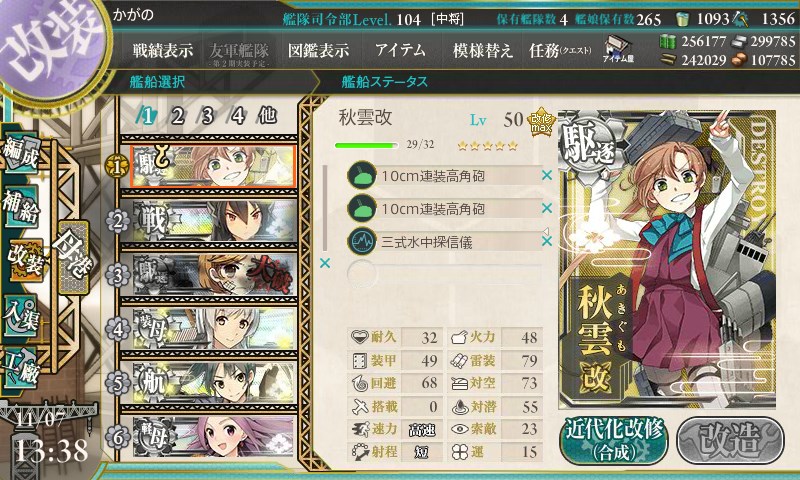Image resolution: width=800 pixels, height=480 pixels.
Task: Return to 母港 home port
Action: click(x=74, y=257)
